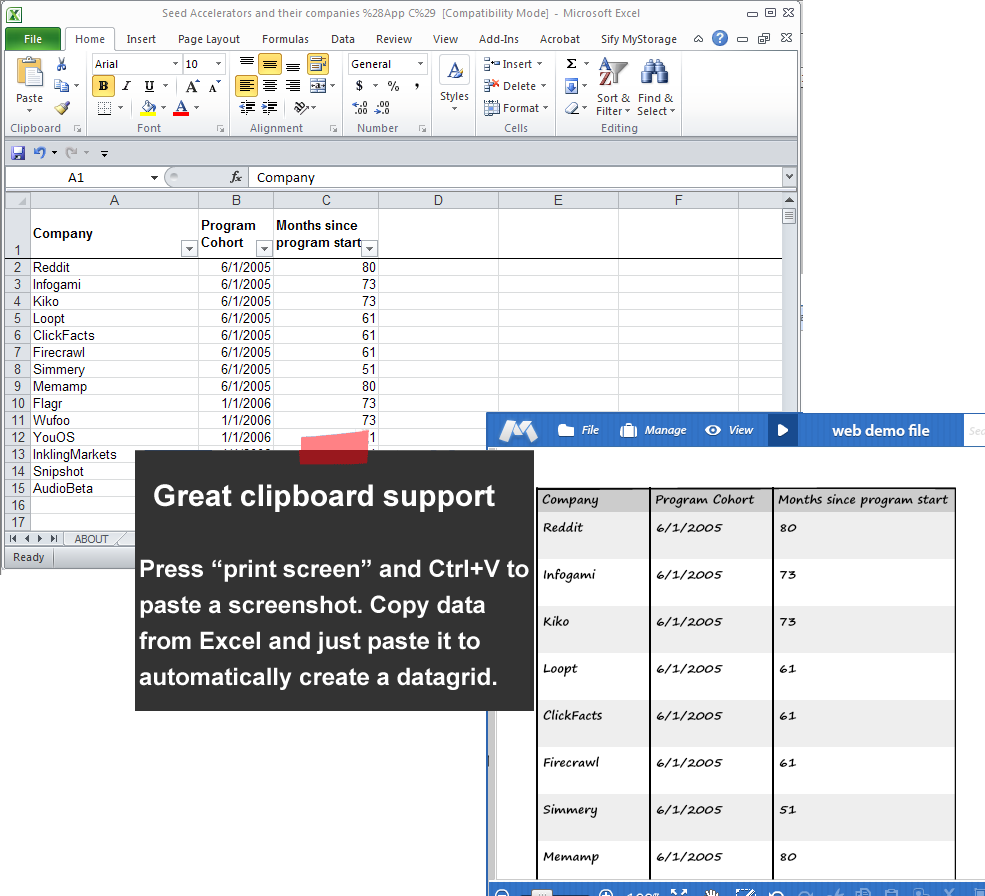Click the Undo arrow in quick access toolbar
985x896 pixels.
pos(40,153)
